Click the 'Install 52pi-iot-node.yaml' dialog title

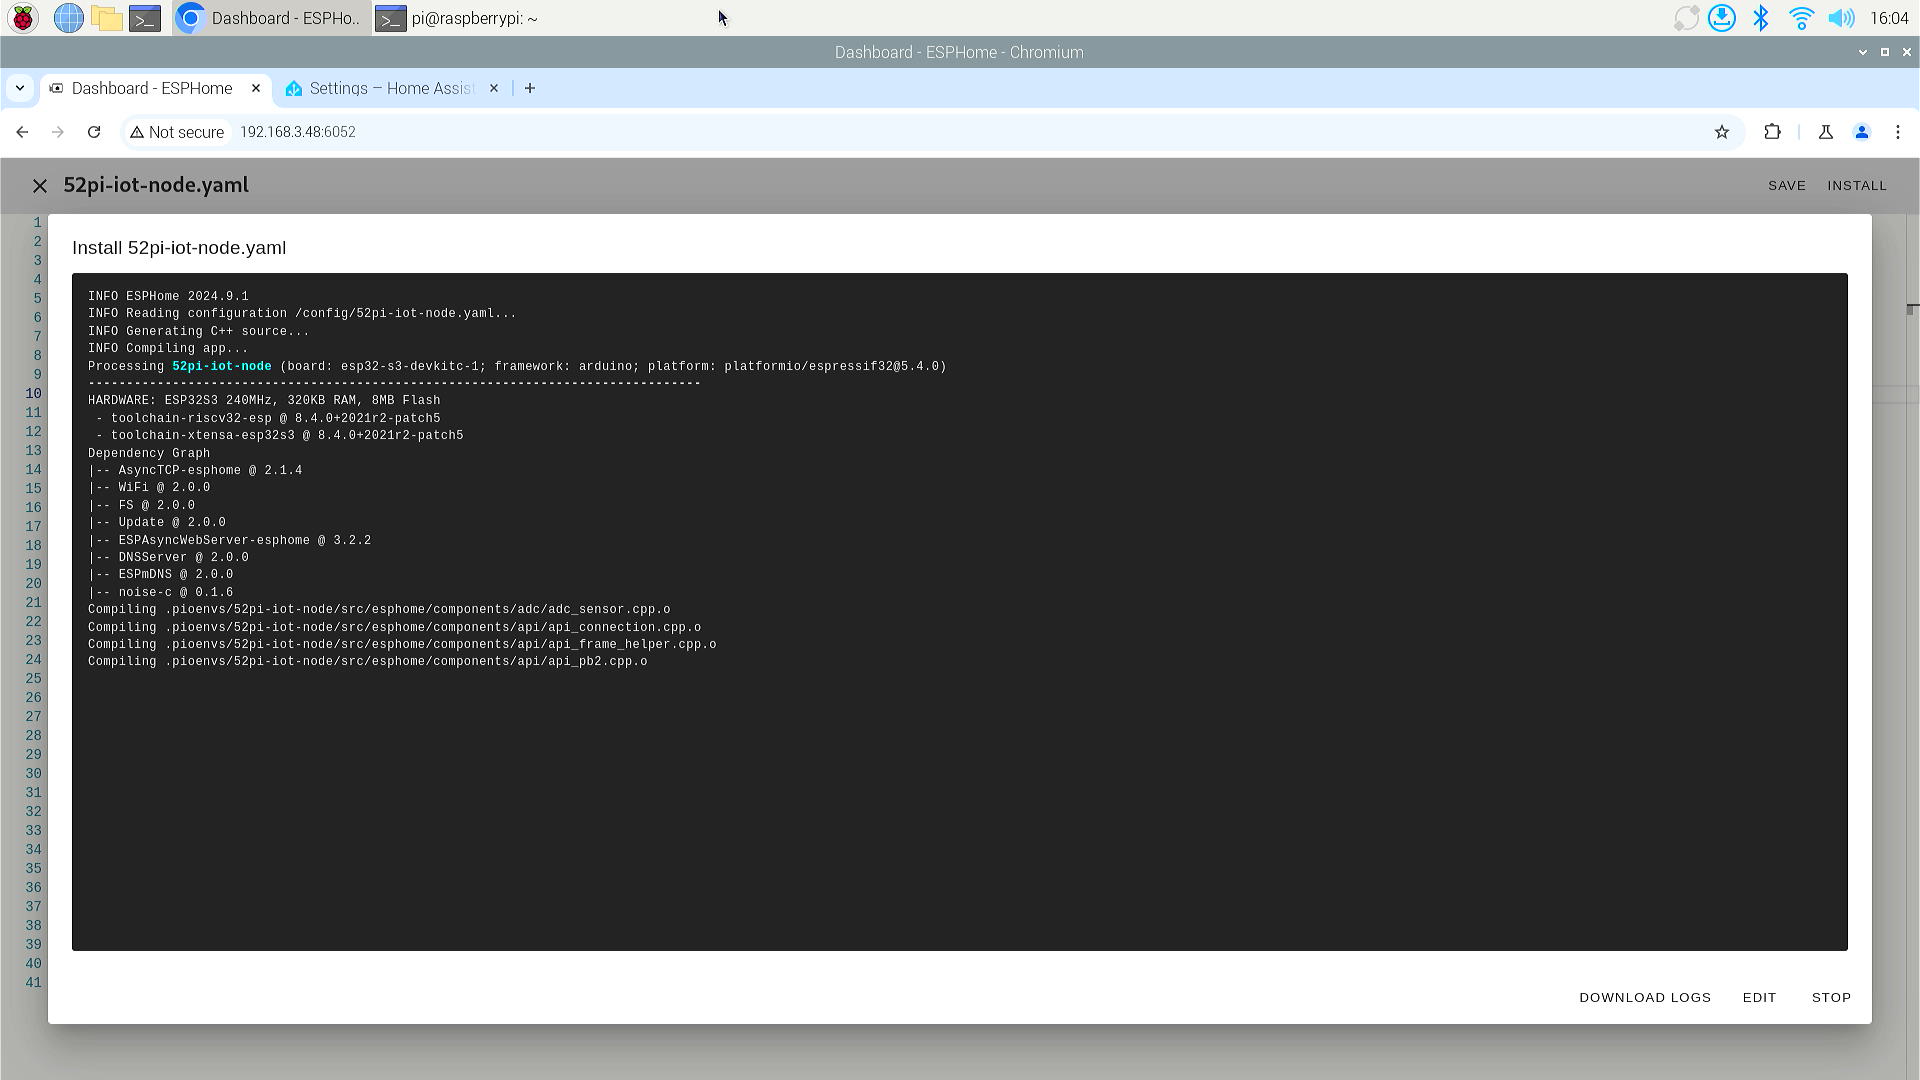pyautogui.click(x=179, y=248)
